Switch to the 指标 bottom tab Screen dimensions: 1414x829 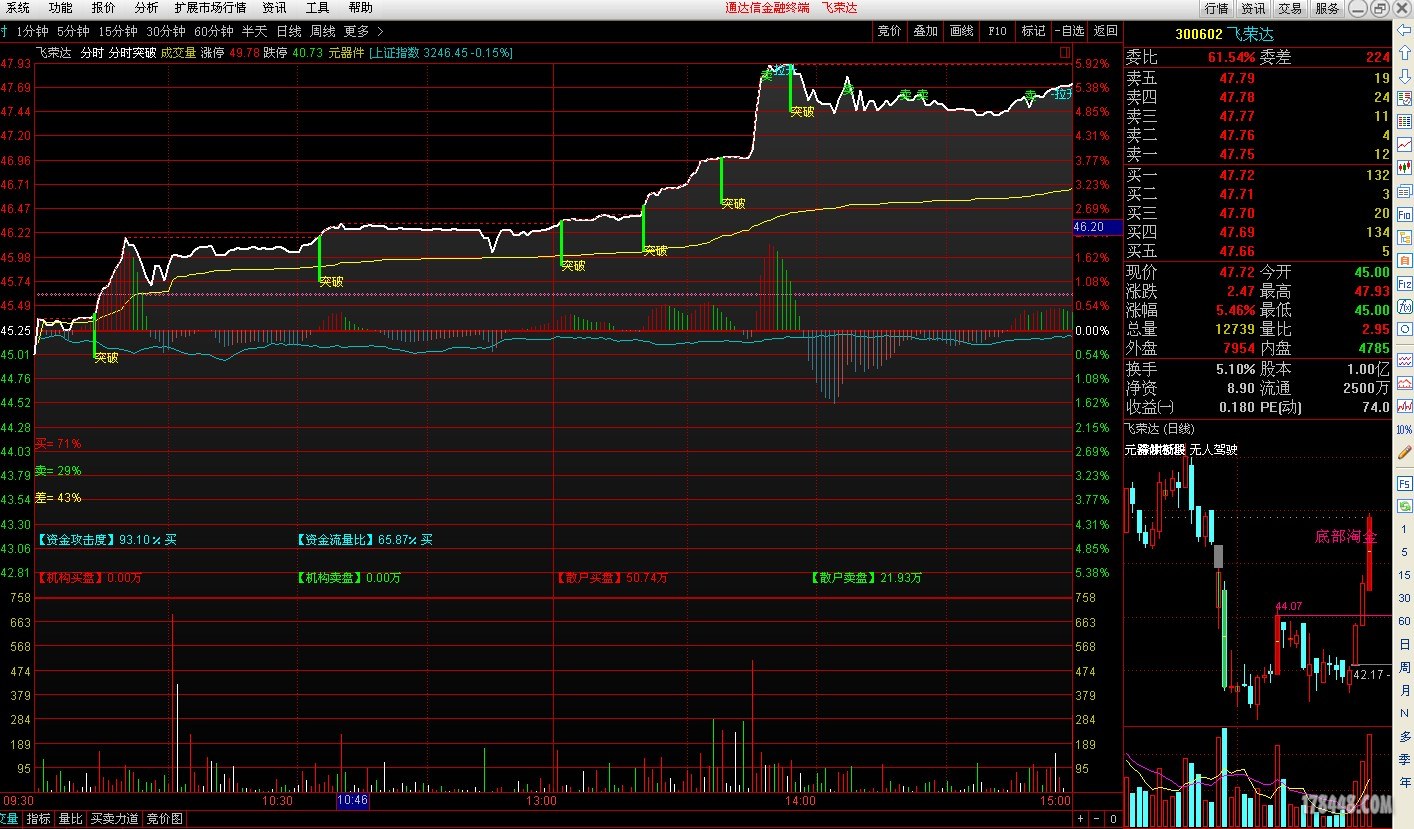click(38, 818)
